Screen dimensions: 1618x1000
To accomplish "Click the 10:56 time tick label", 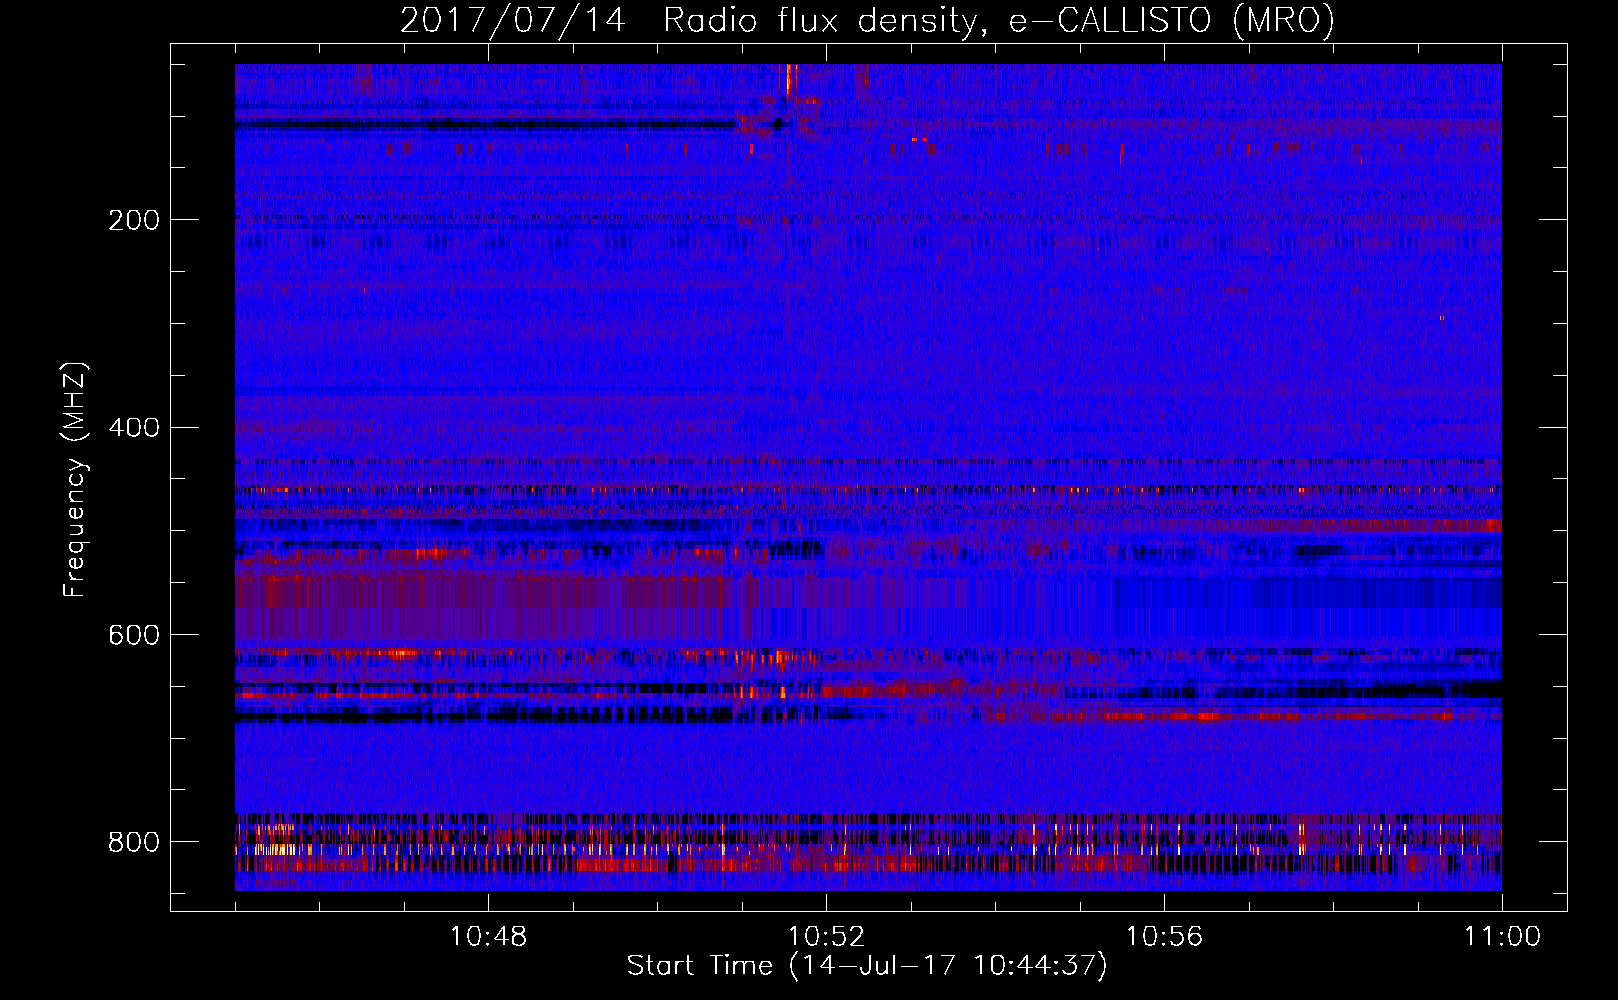I will pos(1164,937).
